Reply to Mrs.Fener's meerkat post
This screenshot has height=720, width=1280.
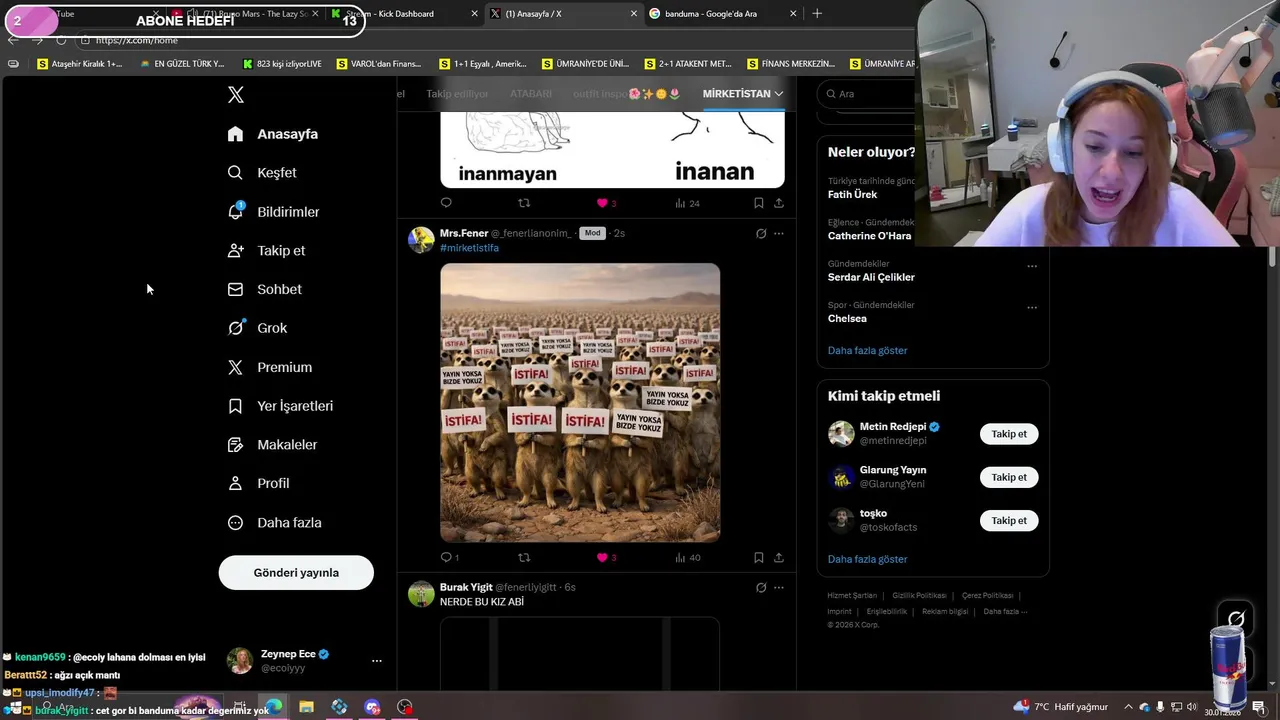coord(446,557)
